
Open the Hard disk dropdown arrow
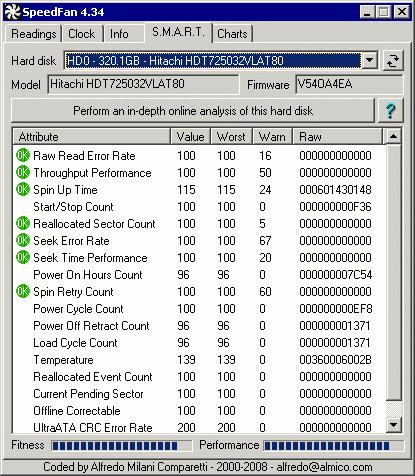[369, 61]
